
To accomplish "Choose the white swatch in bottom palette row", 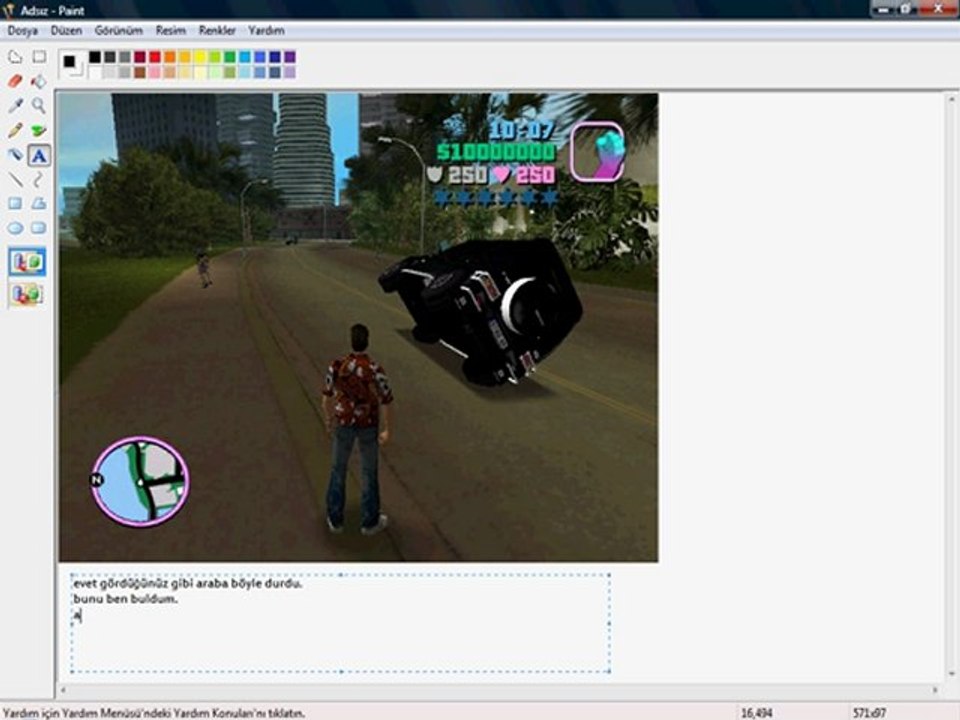I will 95,72.
